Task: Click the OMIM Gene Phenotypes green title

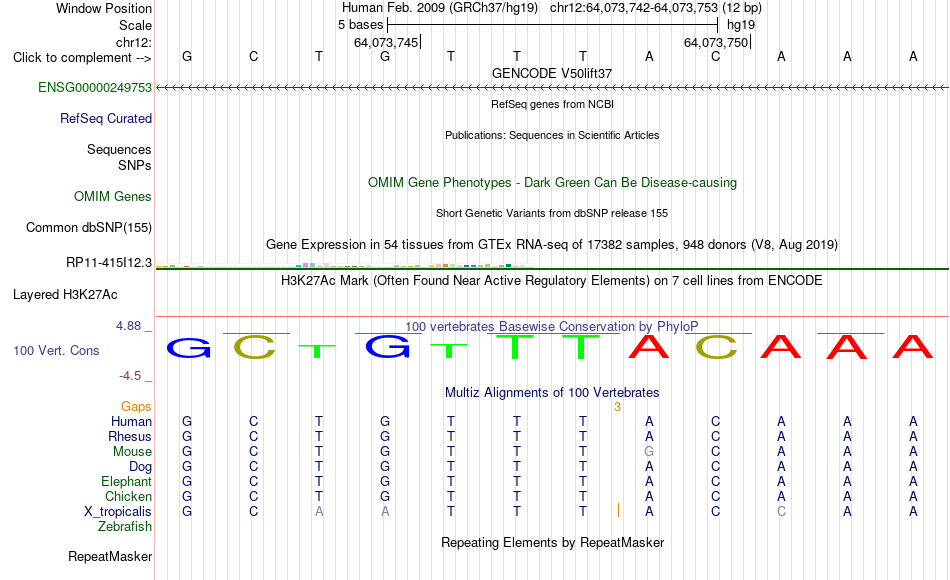Action: coord(552,182)
